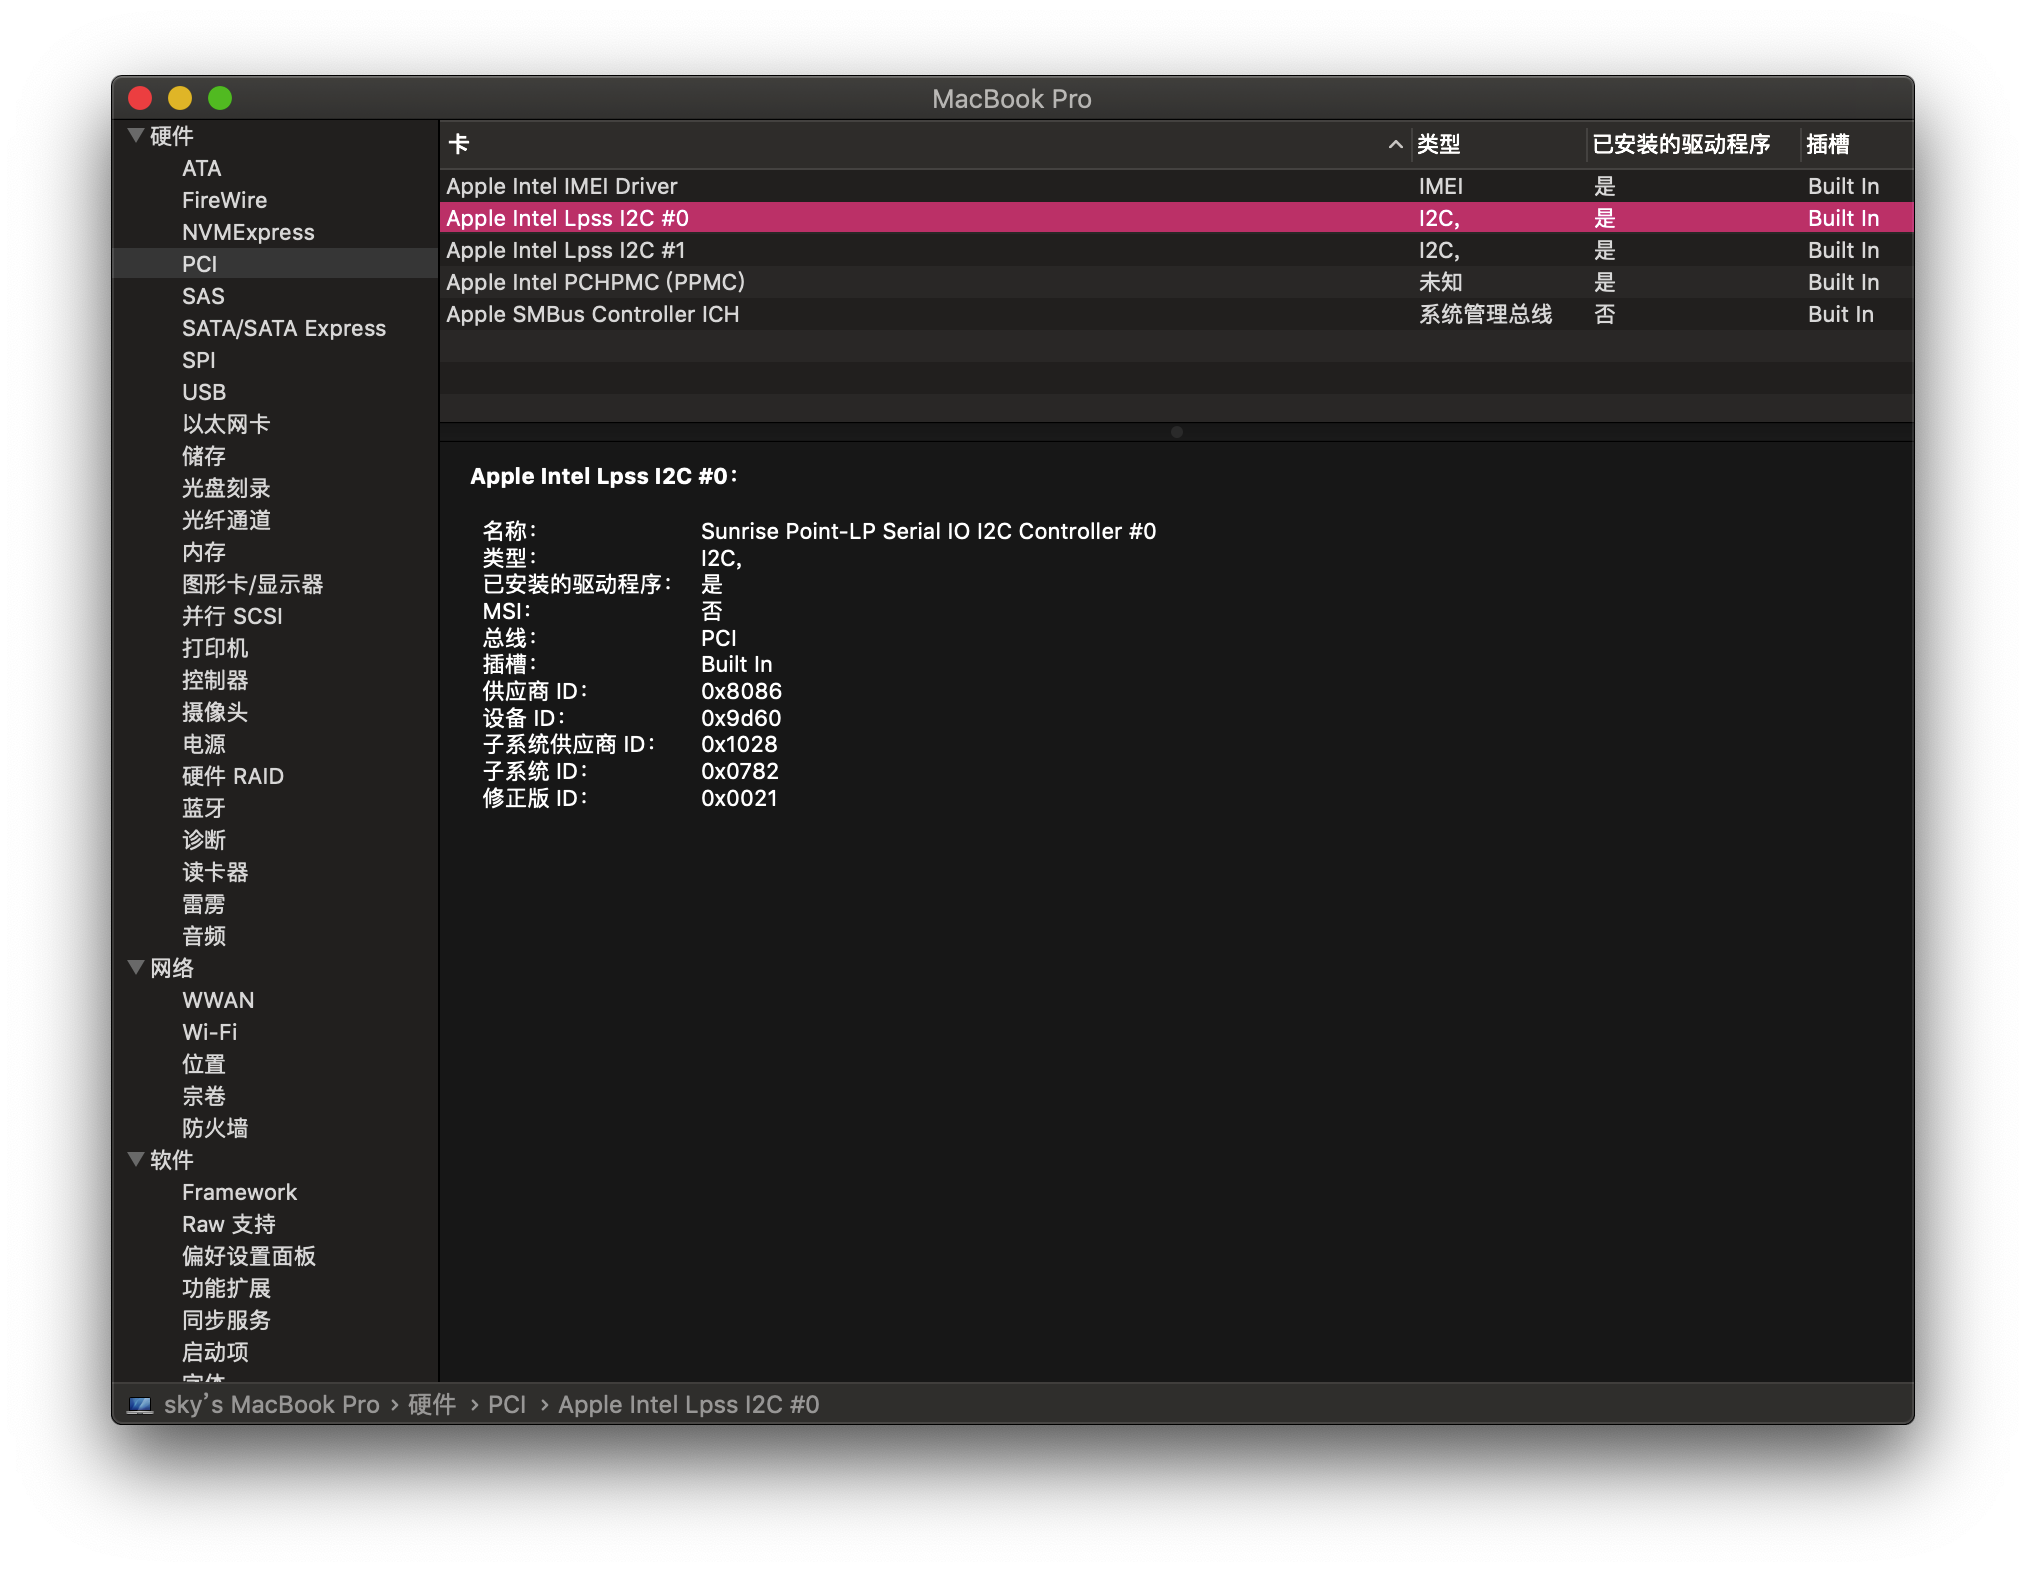2026x1572 pixels.
Task: Open USB in hardware list
Action: click(204, 392)
